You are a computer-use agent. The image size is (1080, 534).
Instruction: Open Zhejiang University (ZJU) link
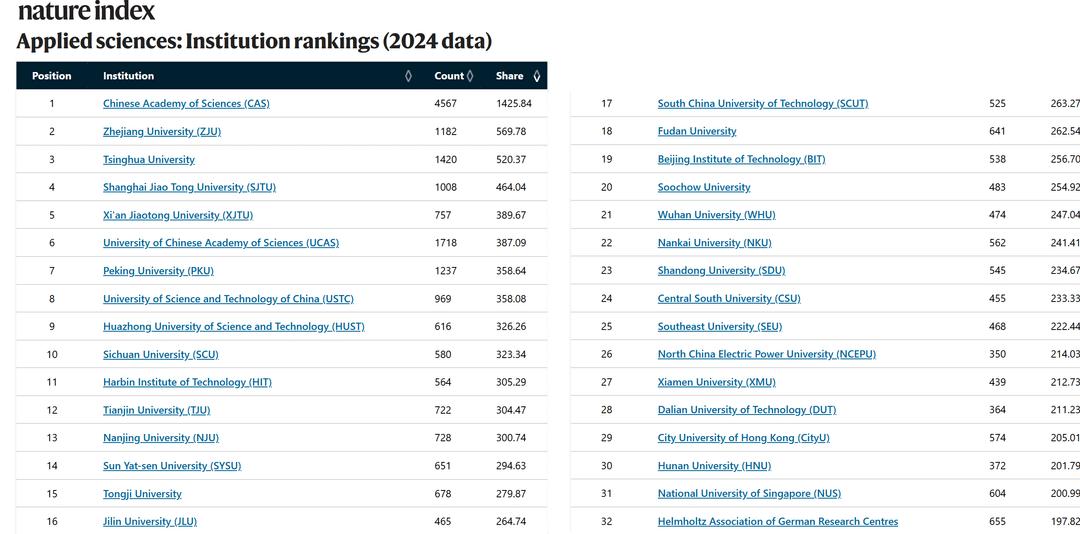162,132
